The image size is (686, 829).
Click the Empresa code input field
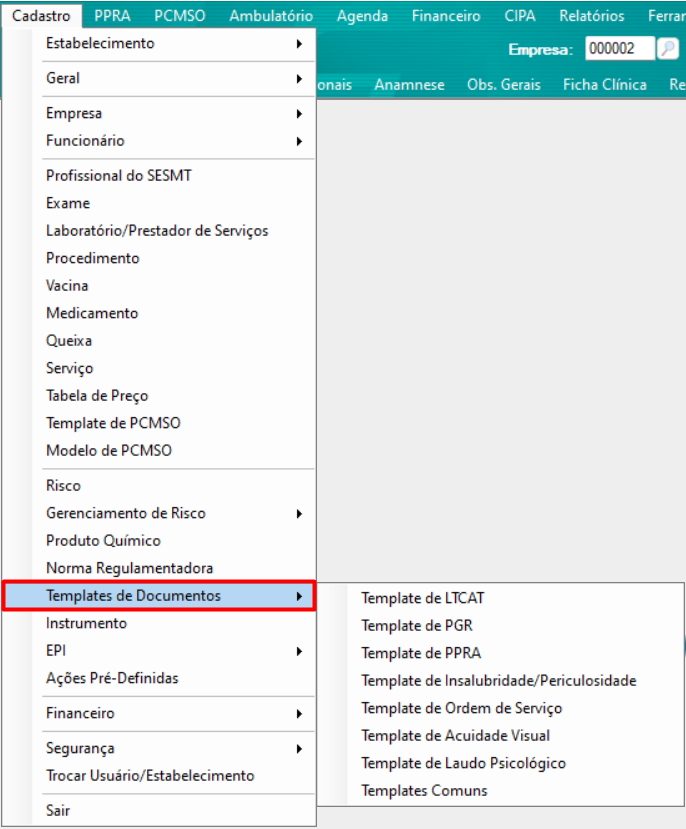point(619,49)
